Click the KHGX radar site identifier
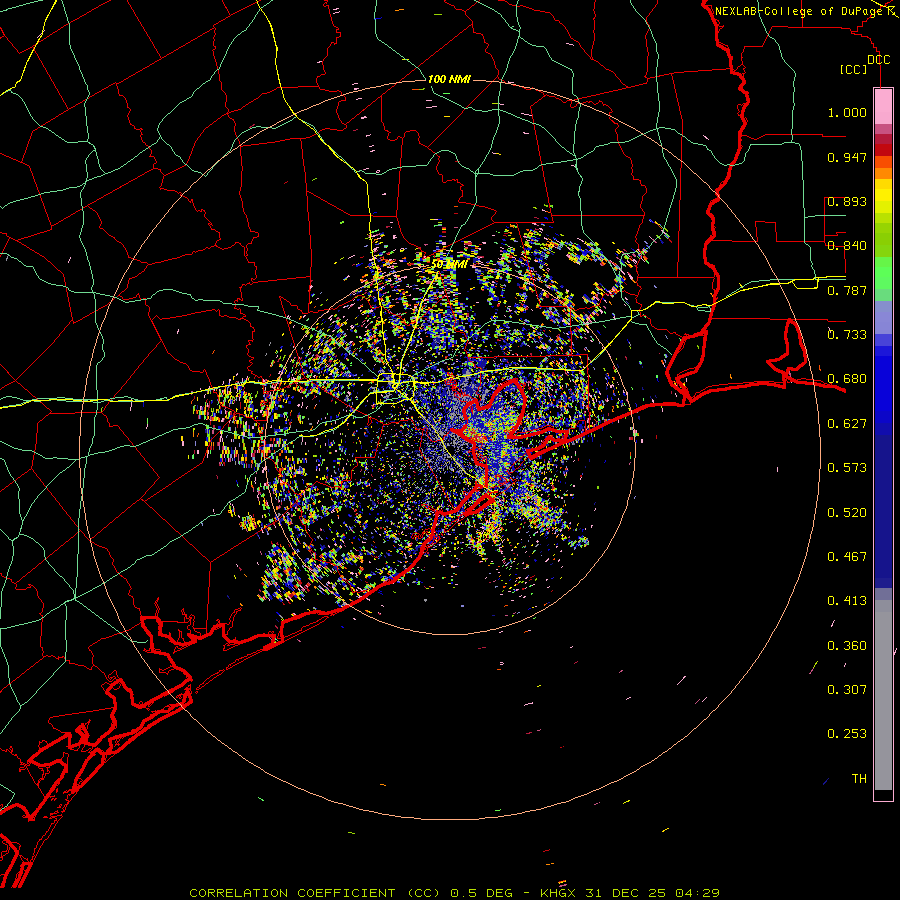900x900 pixels. tap(557, 893)
